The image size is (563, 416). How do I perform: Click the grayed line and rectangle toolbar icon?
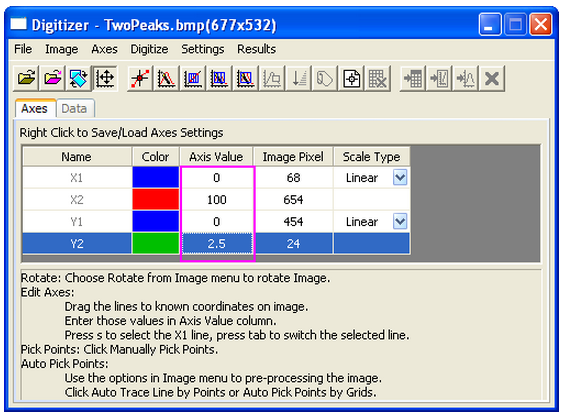click(x=272, y=78)
